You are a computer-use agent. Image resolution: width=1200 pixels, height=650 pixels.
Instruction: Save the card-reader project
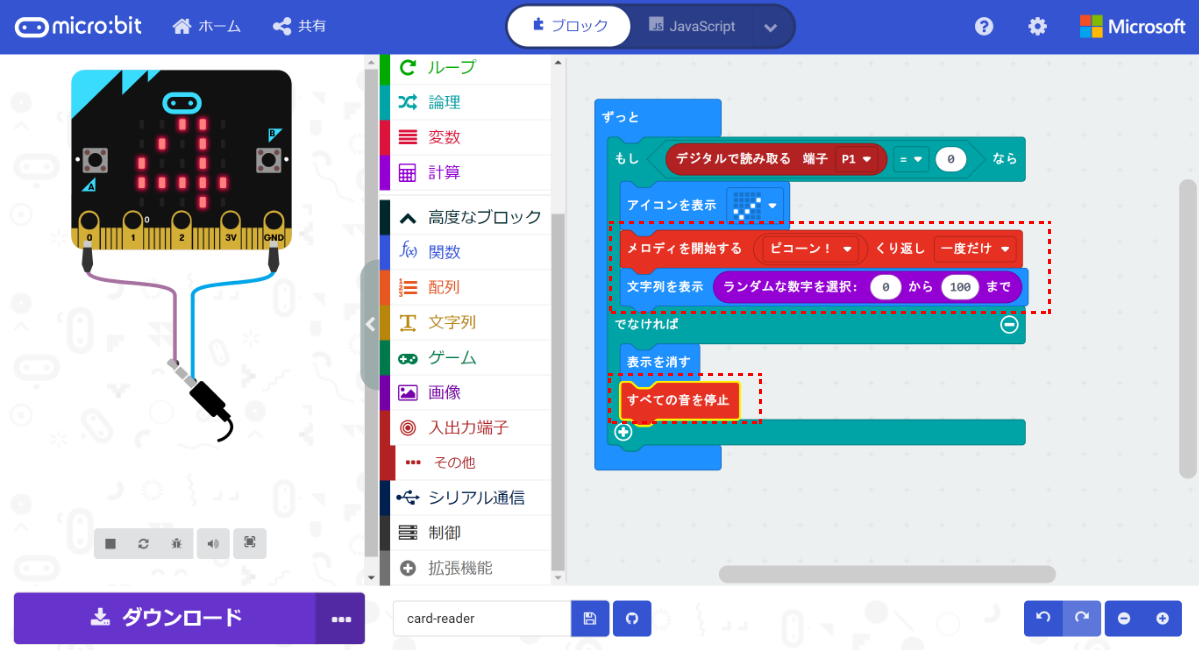tap(590, 618)
